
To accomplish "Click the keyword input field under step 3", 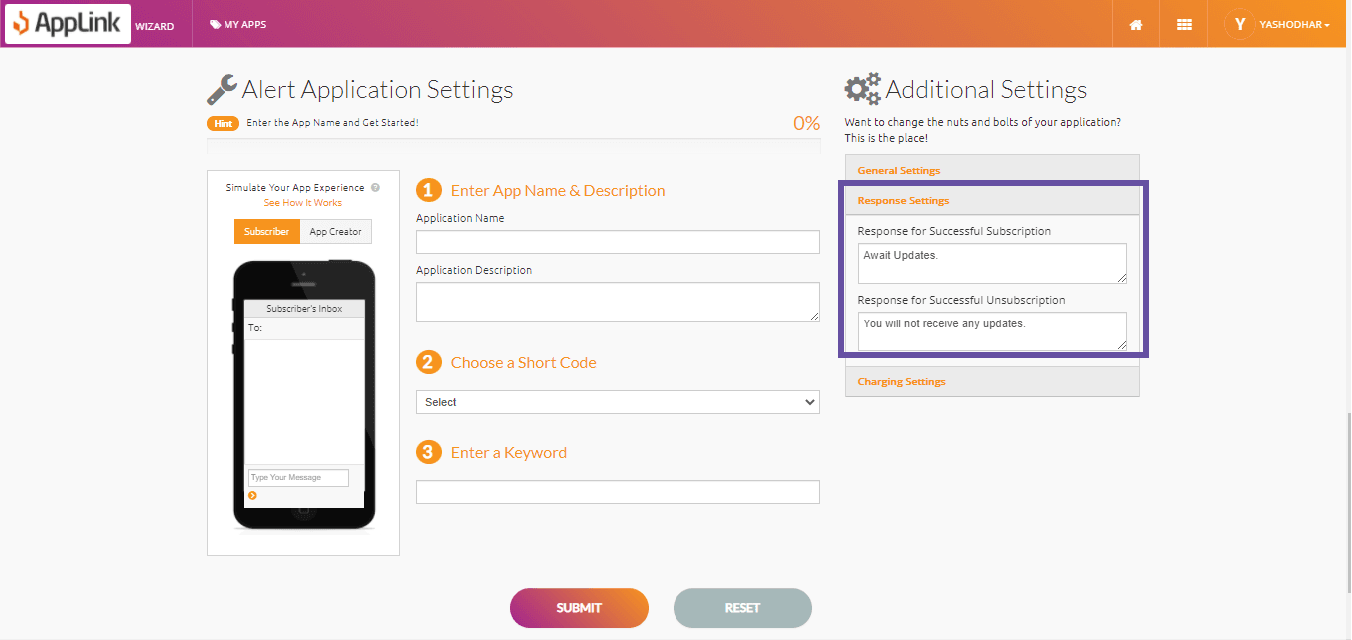I will coord(617,492).
